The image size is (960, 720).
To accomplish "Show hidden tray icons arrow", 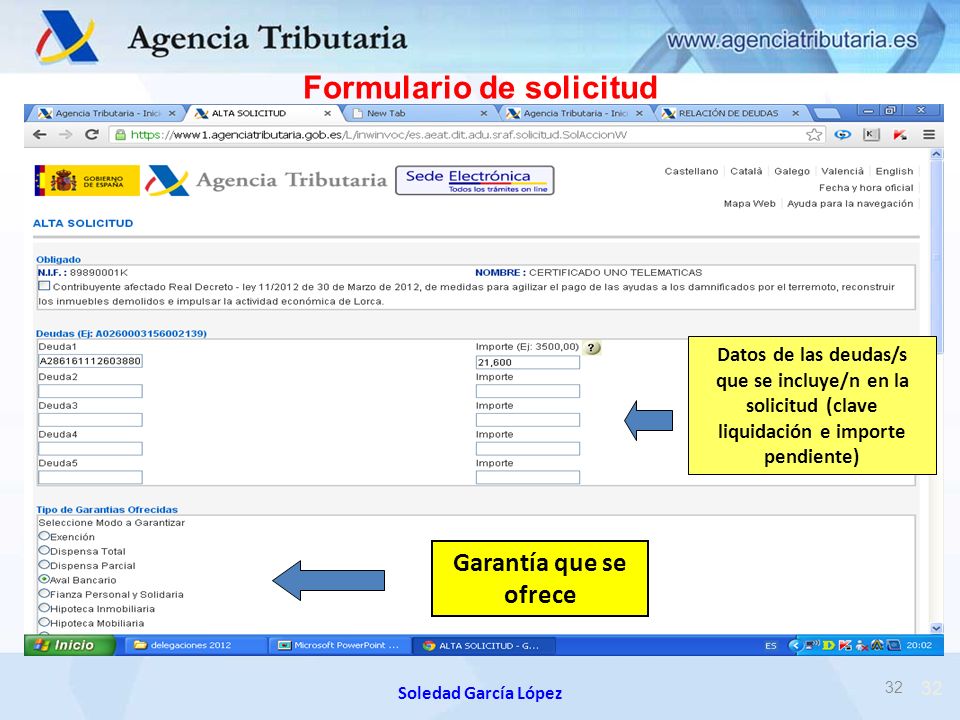I will point(794,645).
